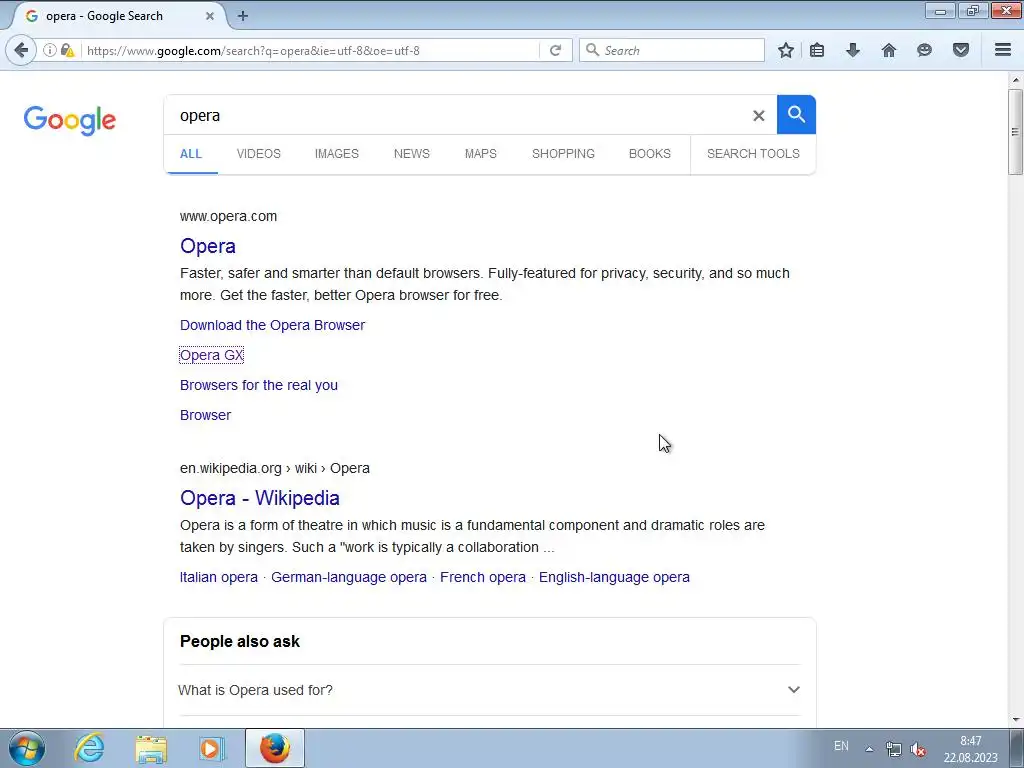1024x768 pixels.
Task: Switch to the IMAGES search tab
Action: click(336, 154)
